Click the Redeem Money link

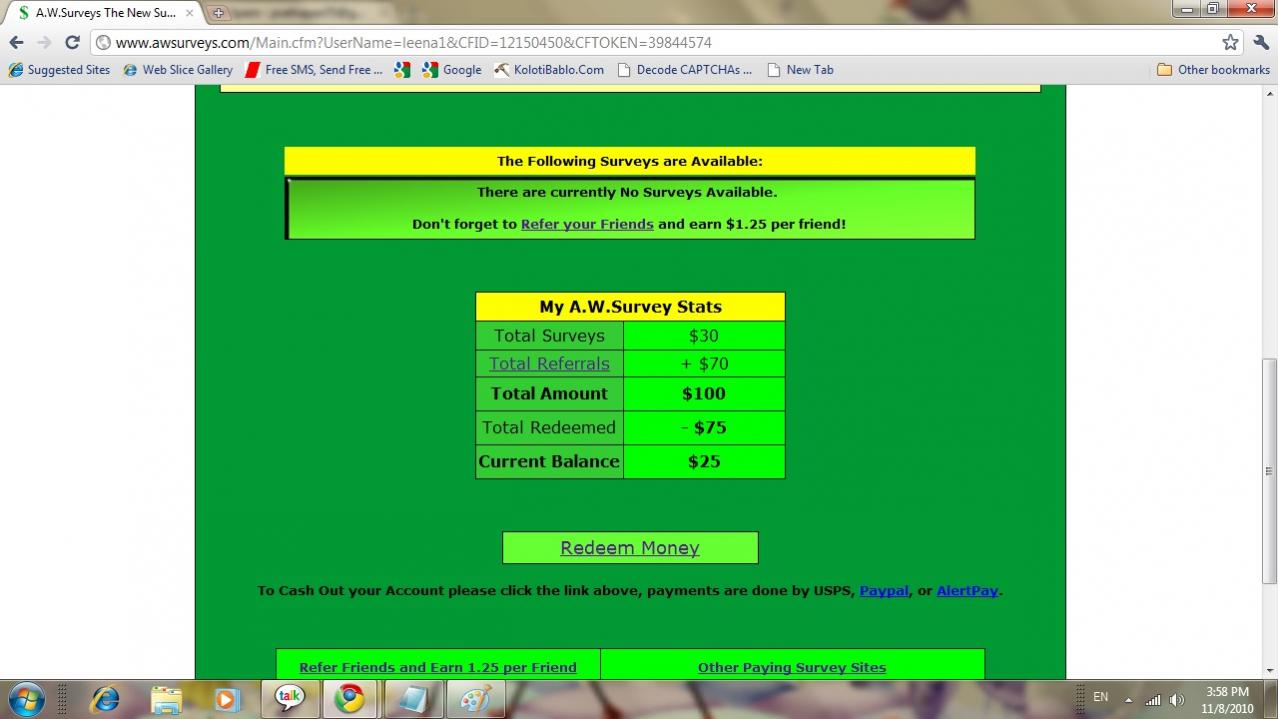coord(630,548)
